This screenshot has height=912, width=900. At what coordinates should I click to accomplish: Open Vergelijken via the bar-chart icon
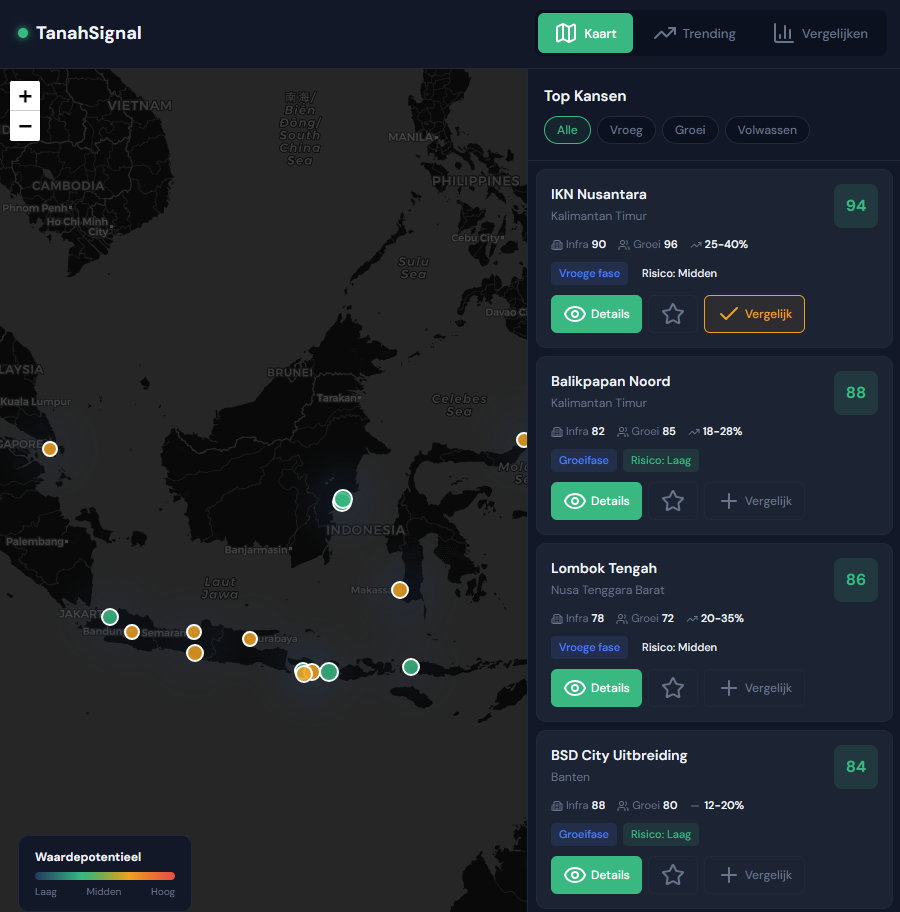(x=784, y=33)
